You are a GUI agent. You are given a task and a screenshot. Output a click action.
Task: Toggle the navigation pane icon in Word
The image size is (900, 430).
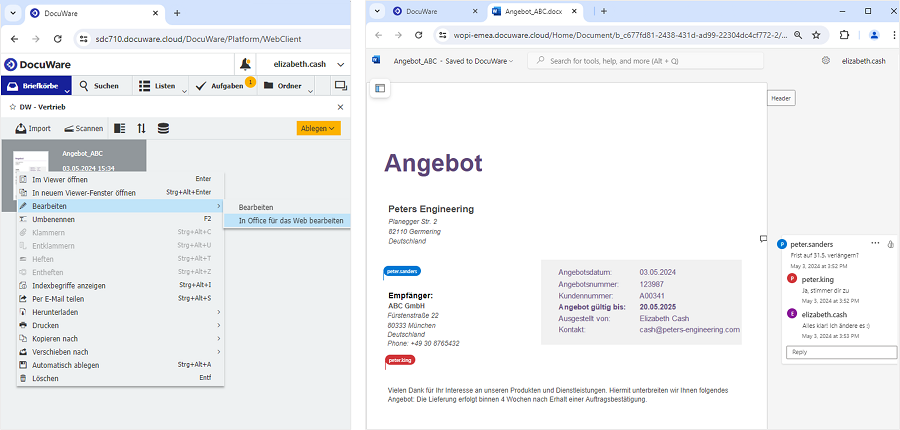point(380,88)
